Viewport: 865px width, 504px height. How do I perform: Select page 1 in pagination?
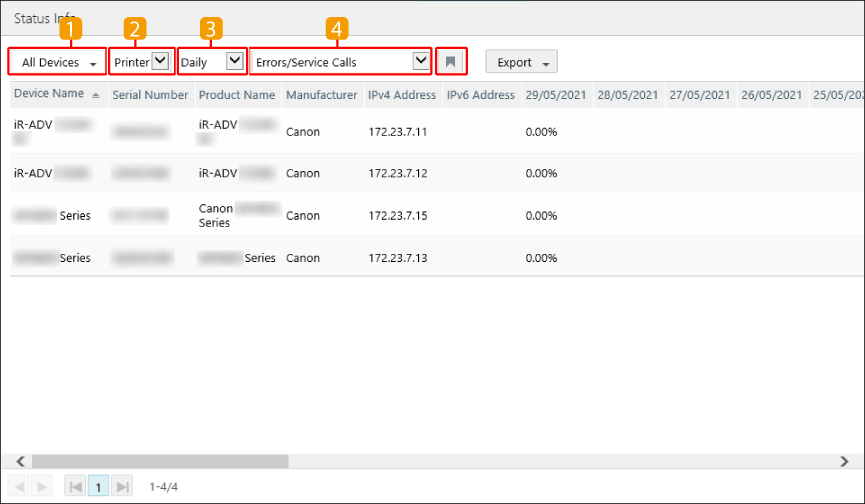click(99, 487)
